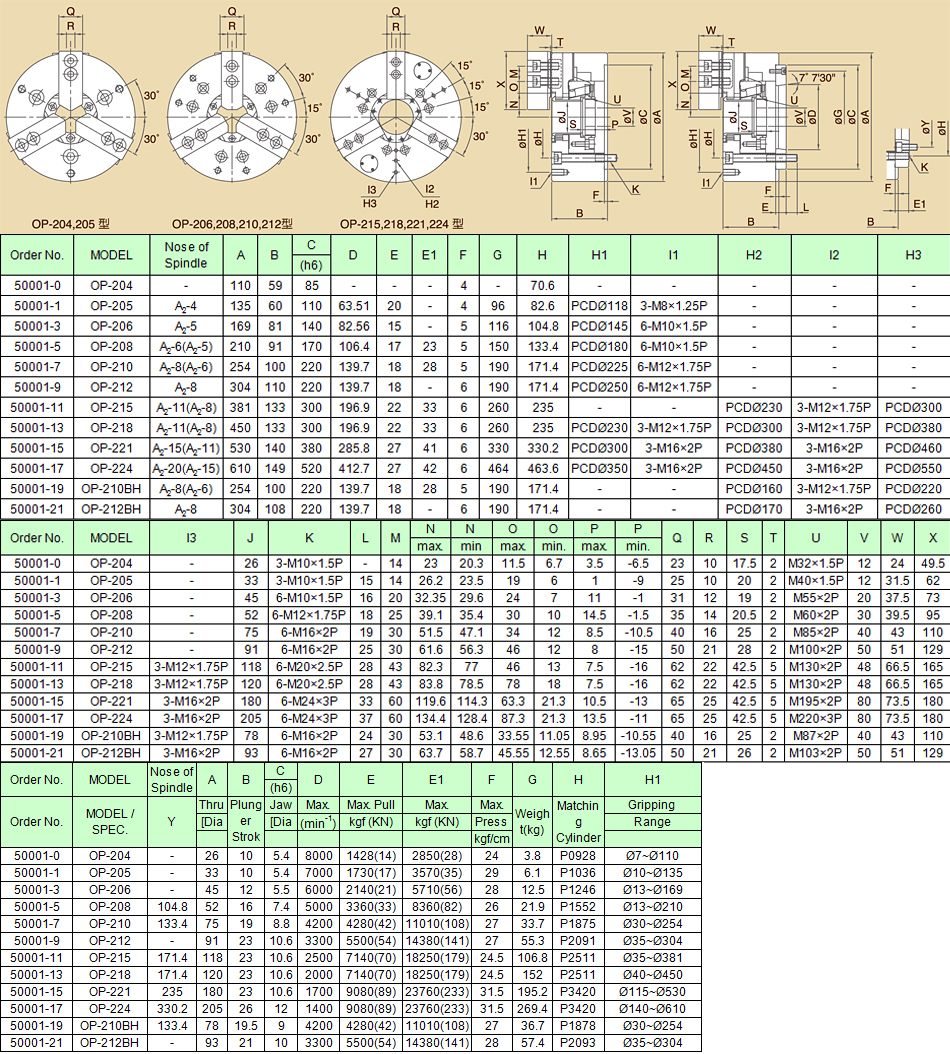The height and width of the screenshot is (1054, 950).
Task: Select the 8360(82) cell
Action: [x=436, y=906]
